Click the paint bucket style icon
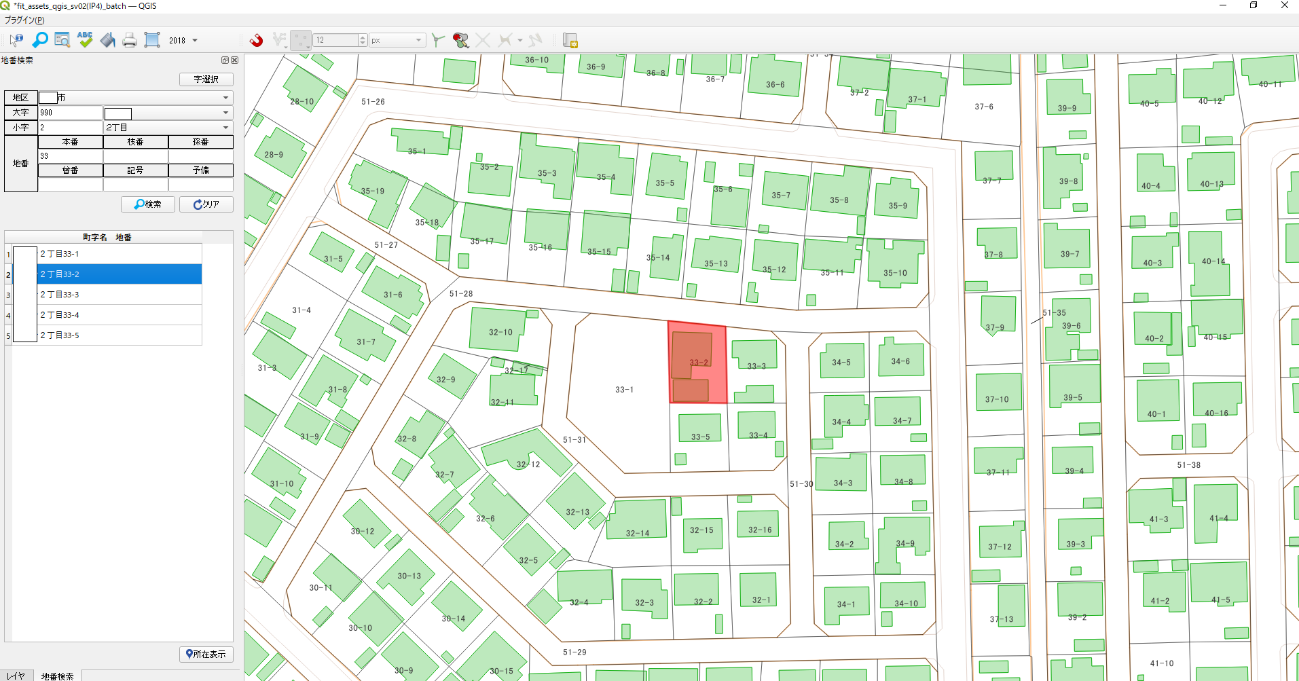The width and height of the screenshot is (1299, 681). (107, 40)
